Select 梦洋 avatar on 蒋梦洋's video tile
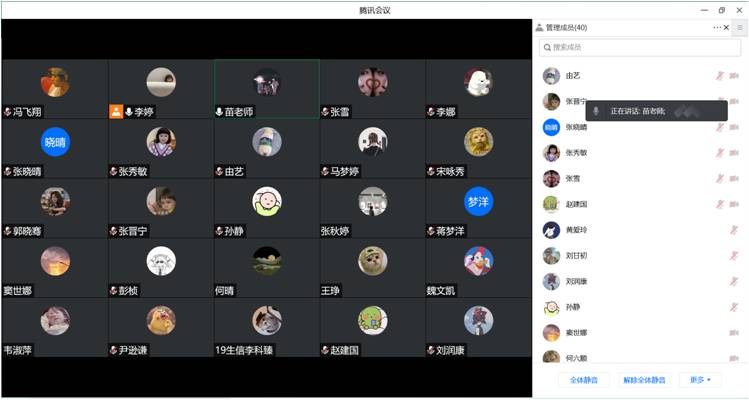 click(x=478, y=200)
